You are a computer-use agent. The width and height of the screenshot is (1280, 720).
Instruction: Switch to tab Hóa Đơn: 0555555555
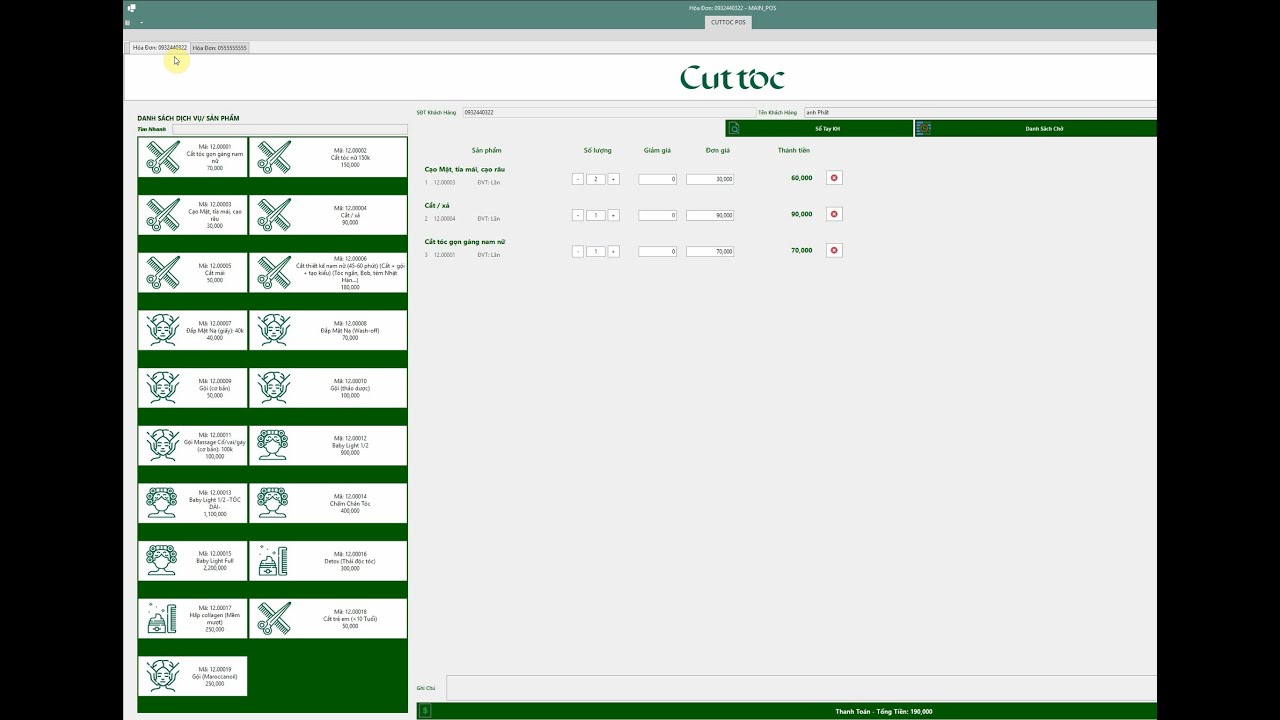click(x=219, y=48)
